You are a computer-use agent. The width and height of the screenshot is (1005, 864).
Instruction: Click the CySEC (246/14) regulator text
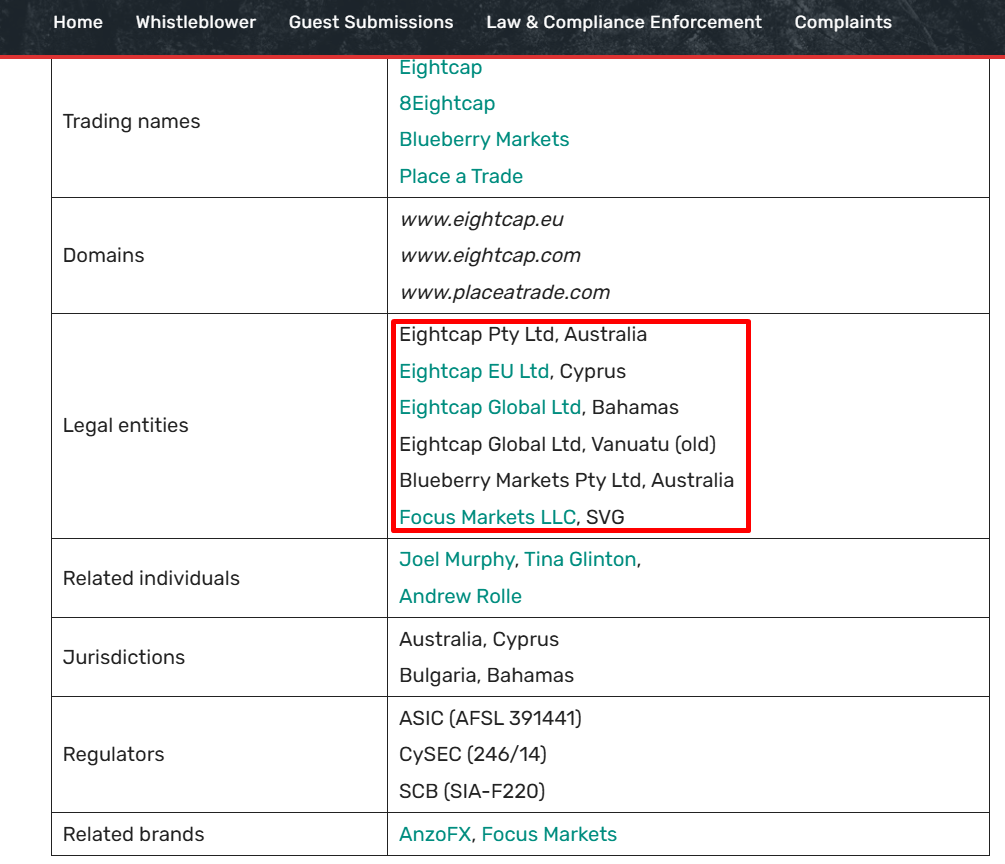pyautogui.click(x=473, y=755)
